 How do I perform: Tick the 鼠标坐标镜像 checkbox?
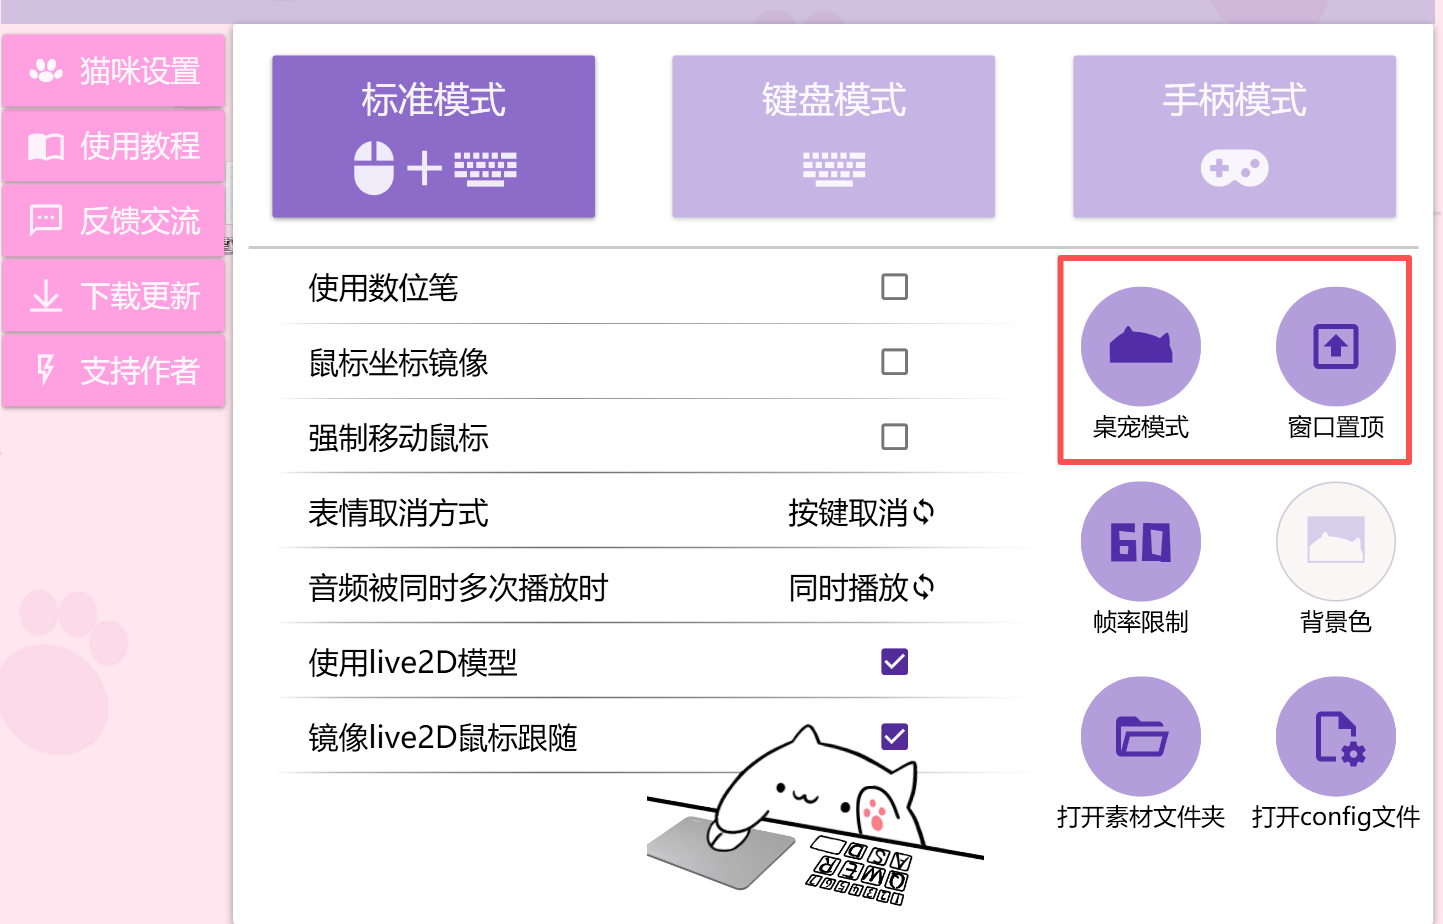(894, 362)
